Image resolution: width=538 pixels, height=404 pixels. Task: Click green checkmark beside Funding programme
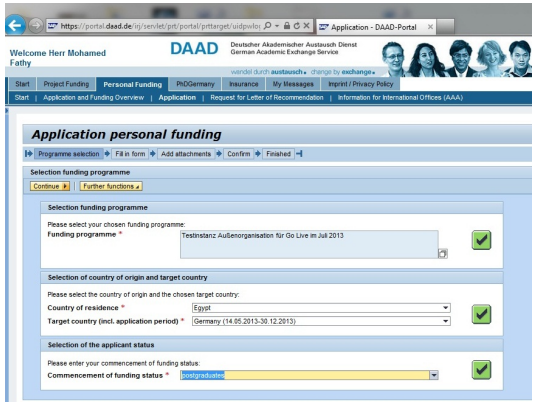481,240
